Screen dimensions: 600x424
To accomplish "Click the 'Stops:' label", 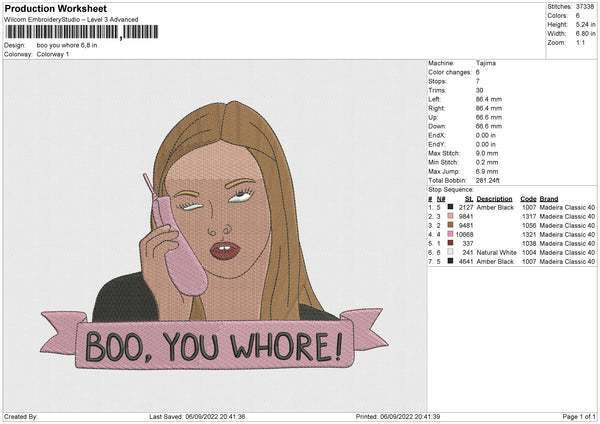I will (437, 81).
